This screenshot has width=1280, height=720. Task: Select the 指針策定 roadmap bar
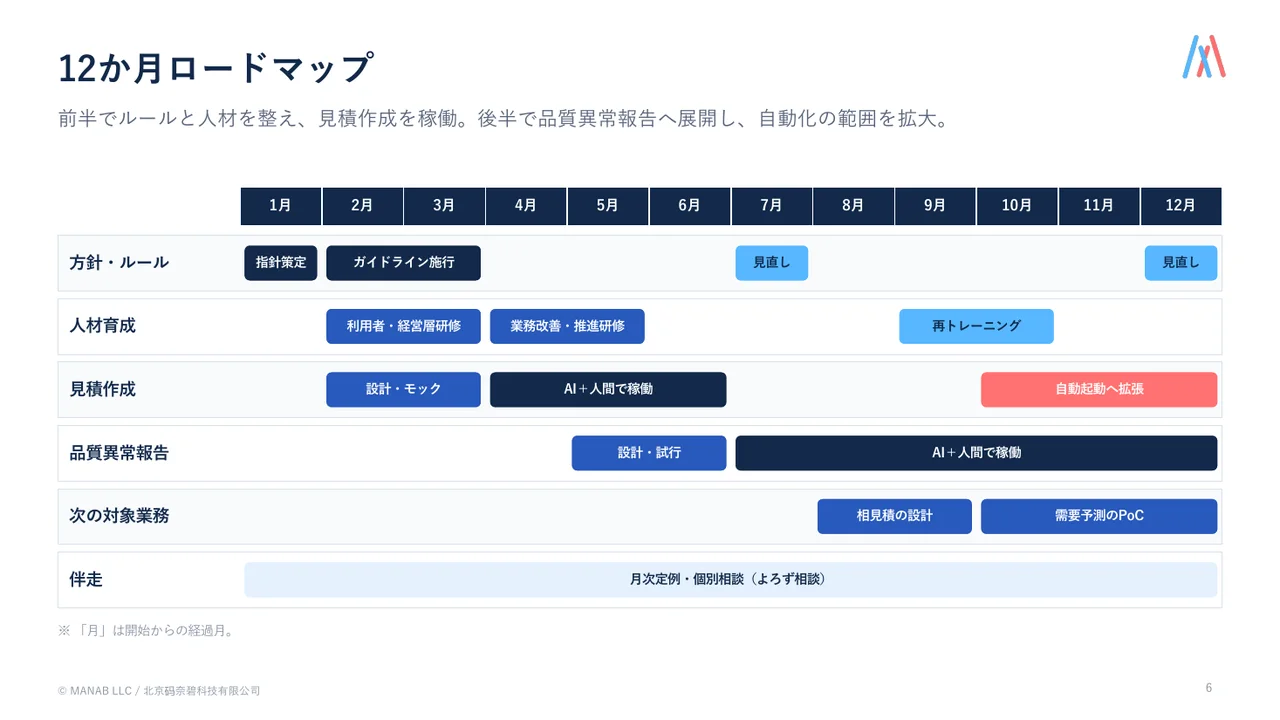coord(281,263)
